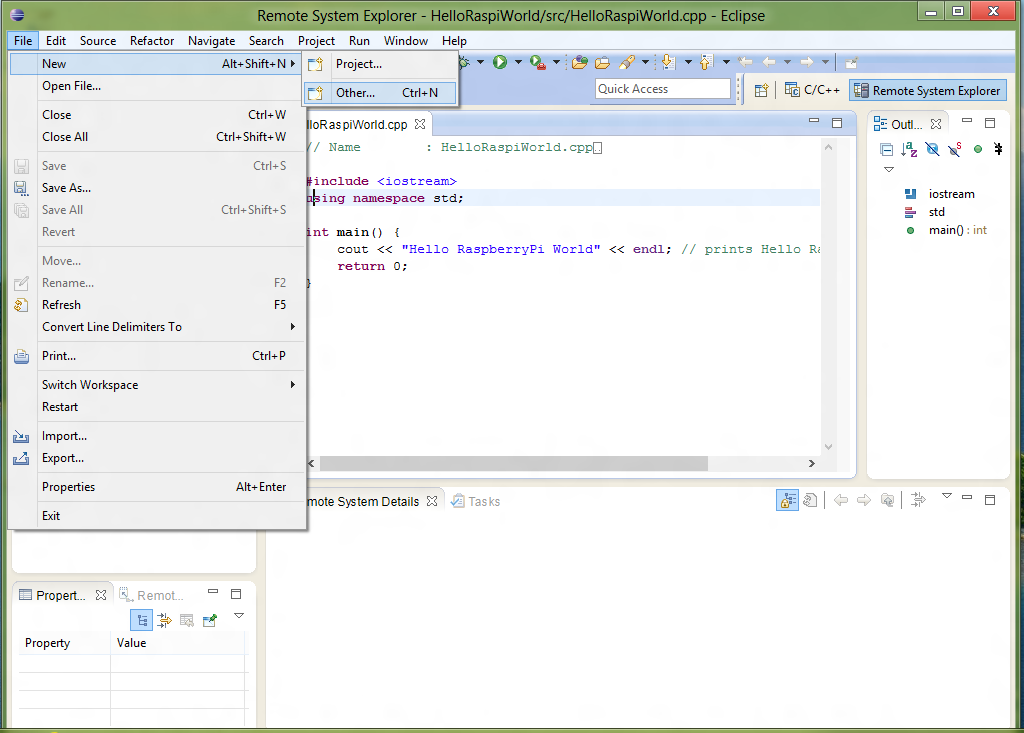Open the Search dropdown arrow in toolbar
1024x733 pixels.
point(645,63)
